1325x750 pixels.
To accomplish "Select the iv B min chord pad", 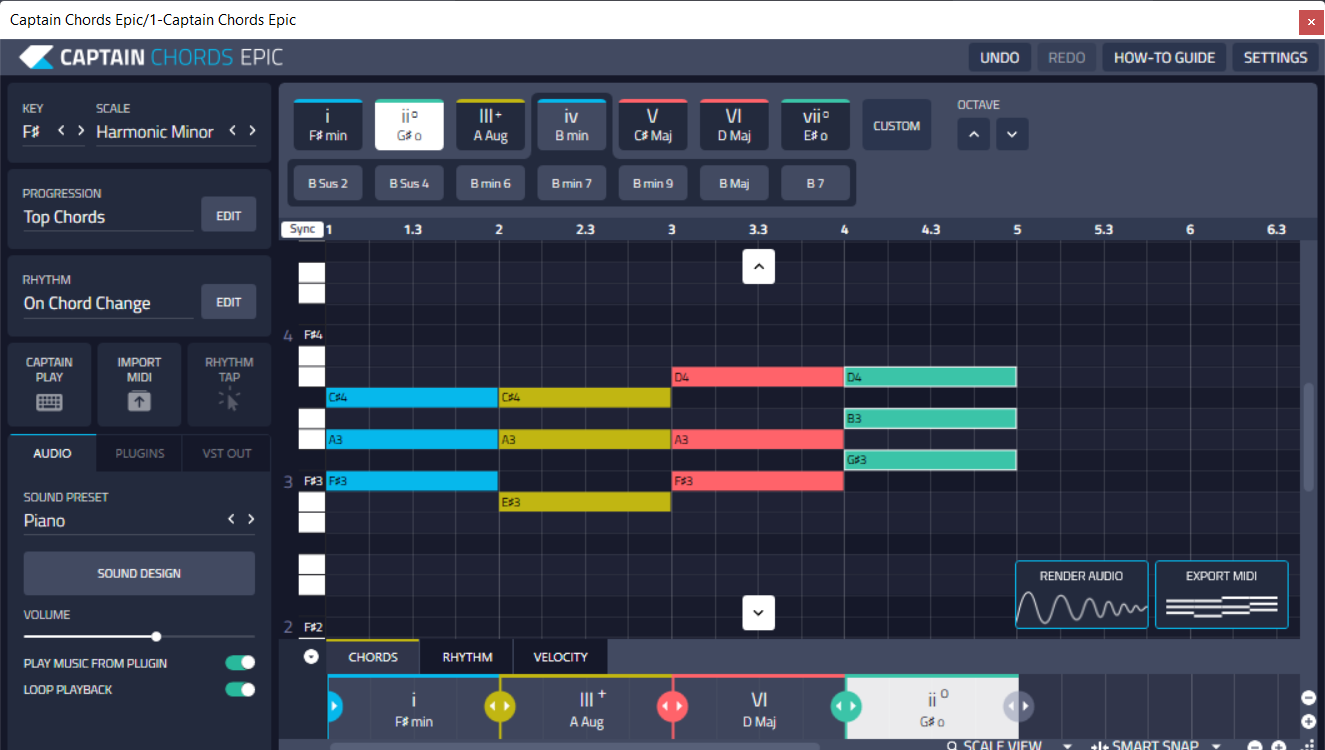I will coord(571,125).
